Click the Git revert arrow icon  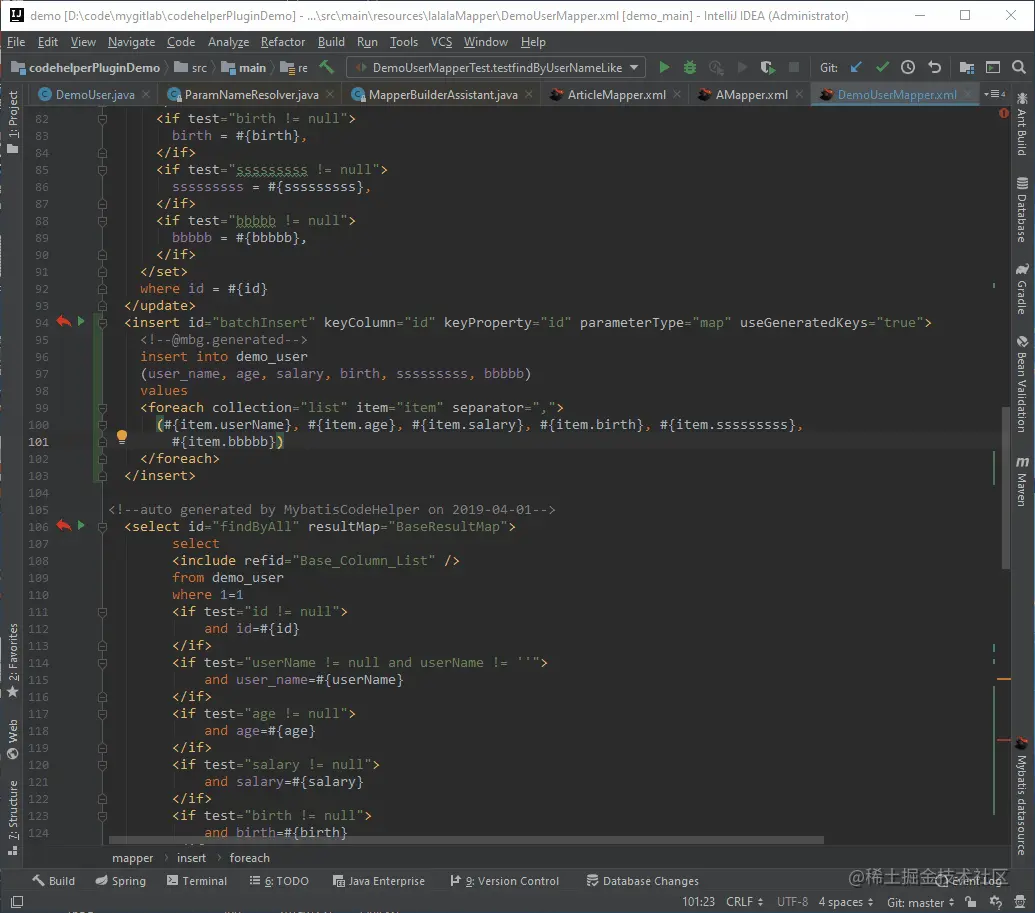tap(934, 68)
